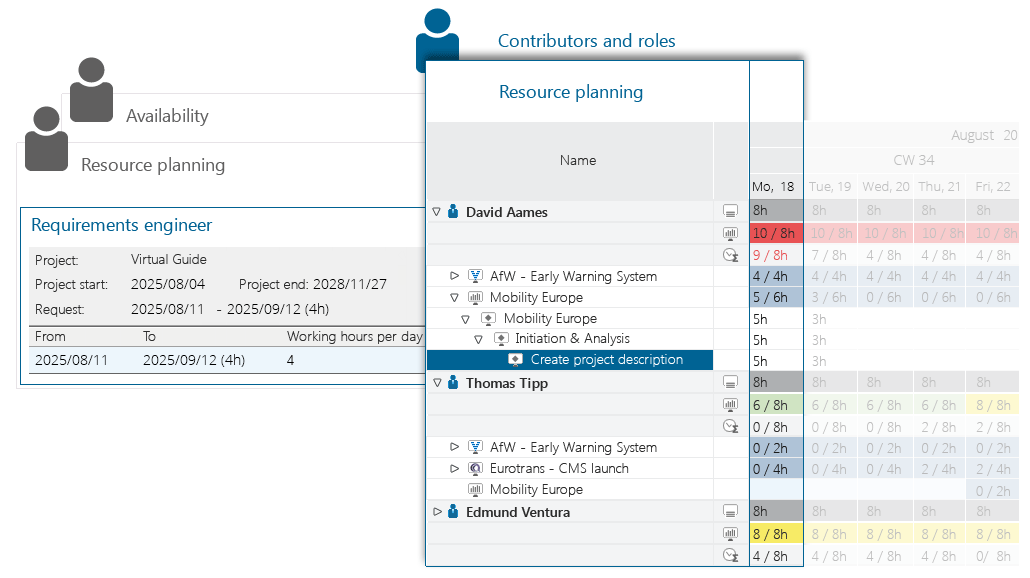
Task: Click the red 10 / 8h overload cell
Action: click(x=775, y=234)
